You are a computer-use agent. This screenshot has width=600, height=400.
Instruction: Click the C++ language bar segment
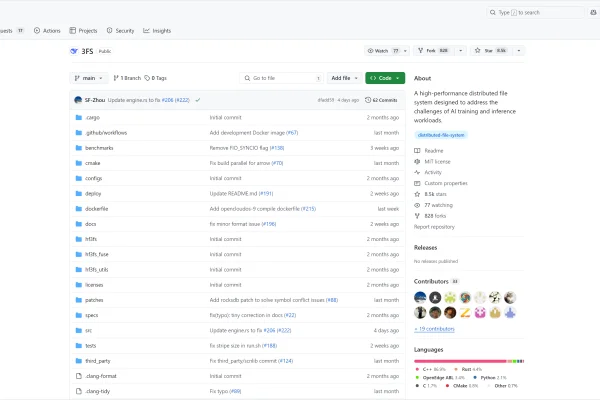pyautogui.click(x=460, y=361)
